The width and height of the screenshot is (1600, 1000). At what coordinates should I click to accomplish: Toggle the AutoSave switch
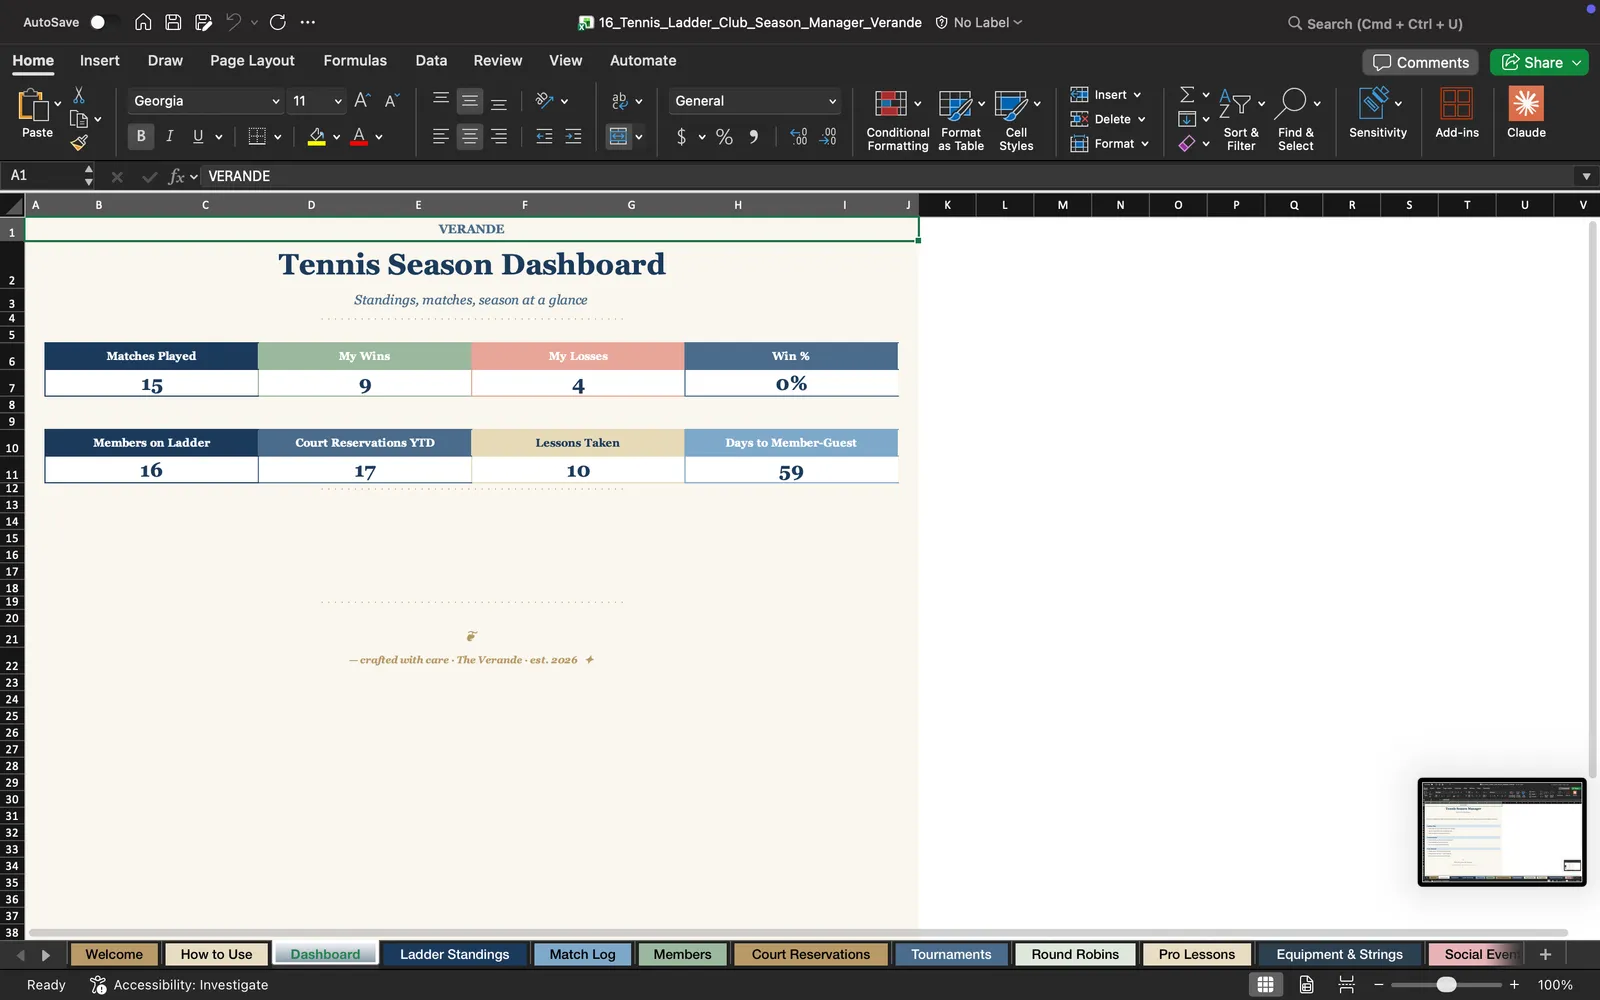coord(103,22)
